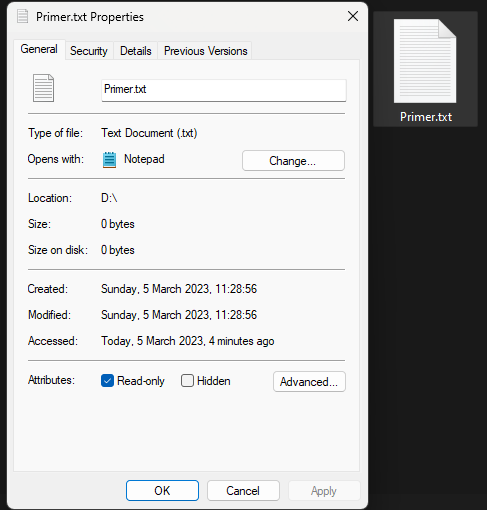The height and width of the screenshot is (510, 487).
Task: Click the Created date value text
Action: click(179, 289)
